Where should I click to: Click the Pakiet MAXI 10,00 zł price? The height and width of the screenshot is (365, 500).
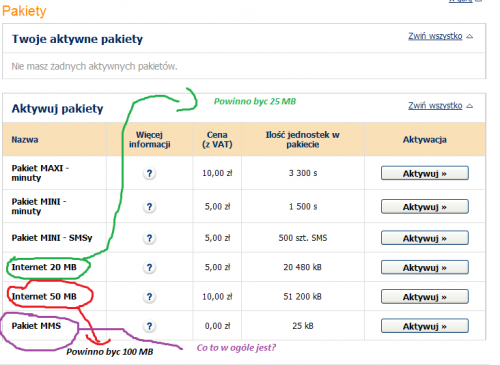pos(217,173)
